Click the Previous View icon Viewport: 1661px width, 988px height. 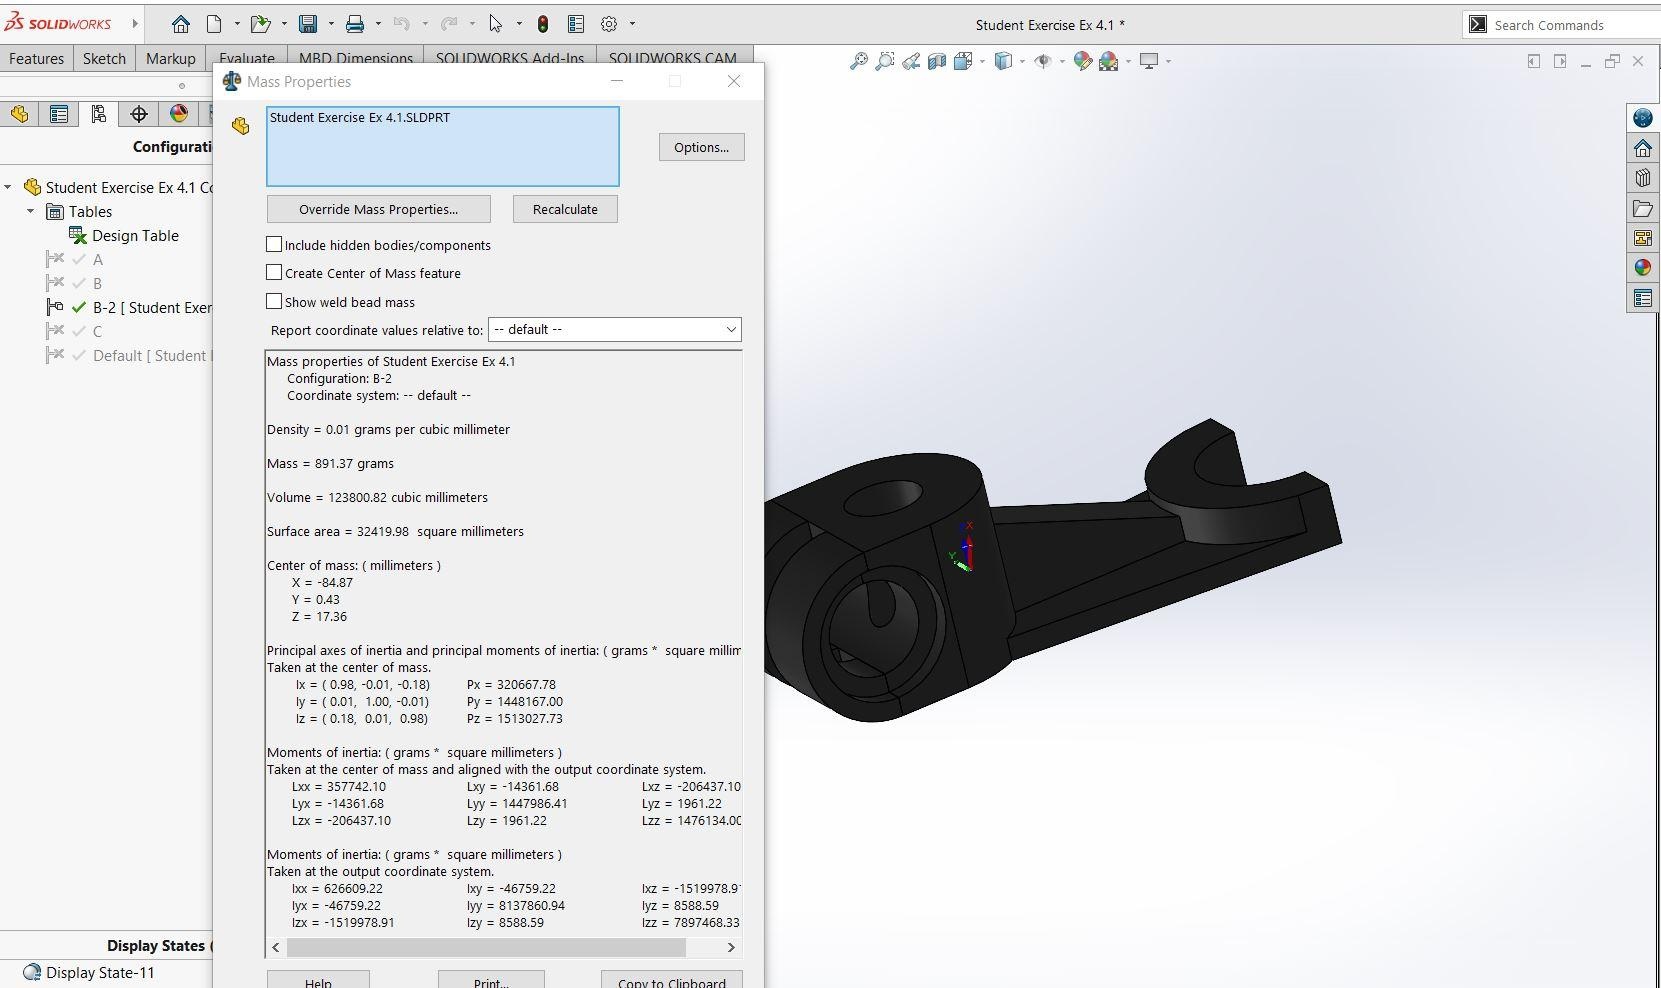(910, 61)
